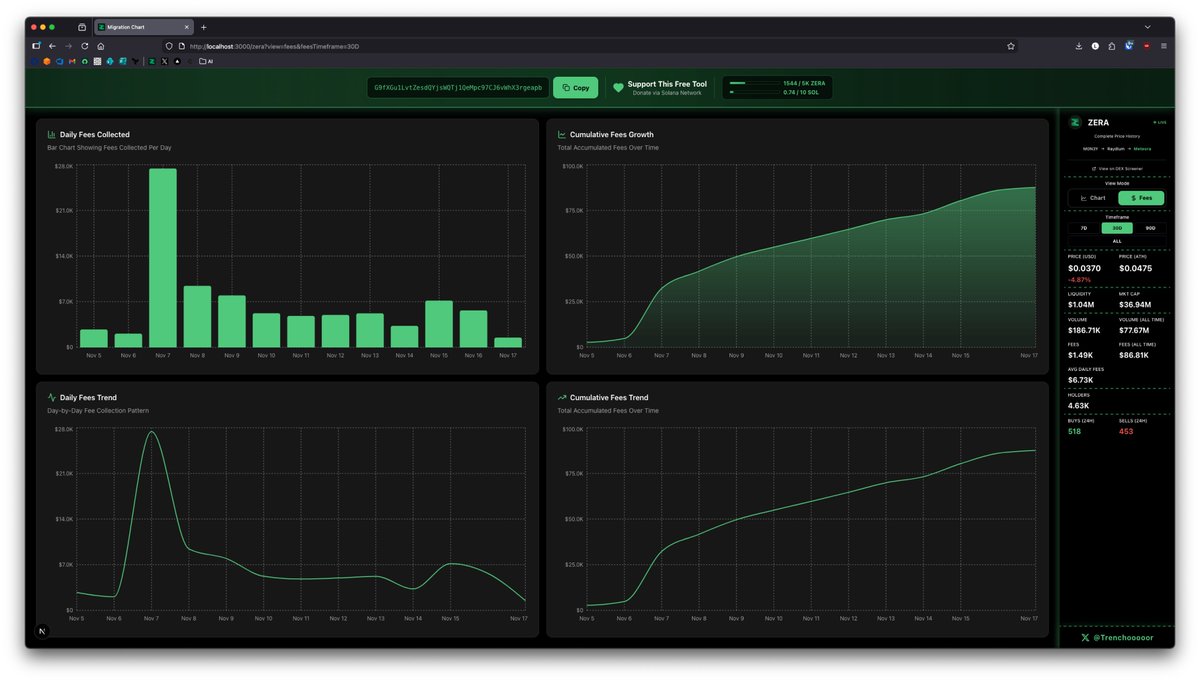
Task: Select the 7D timeframe option
Action: point(1084,228)
